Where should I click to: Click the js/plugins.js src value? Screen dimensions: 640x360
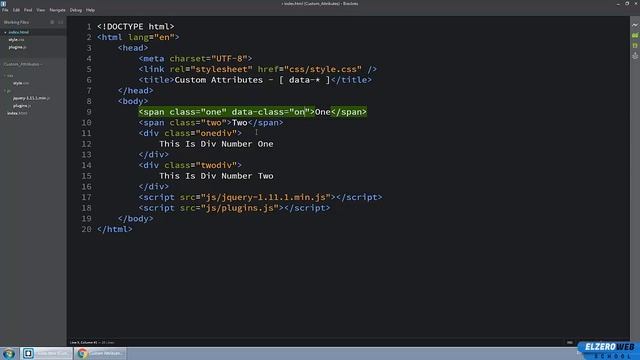(x=242, y=208)
